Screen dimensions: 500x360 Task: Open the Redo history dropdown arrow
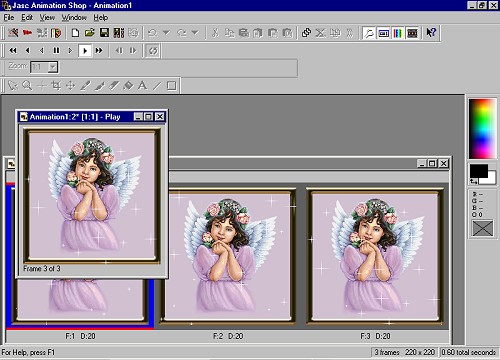tap(195, 33)
